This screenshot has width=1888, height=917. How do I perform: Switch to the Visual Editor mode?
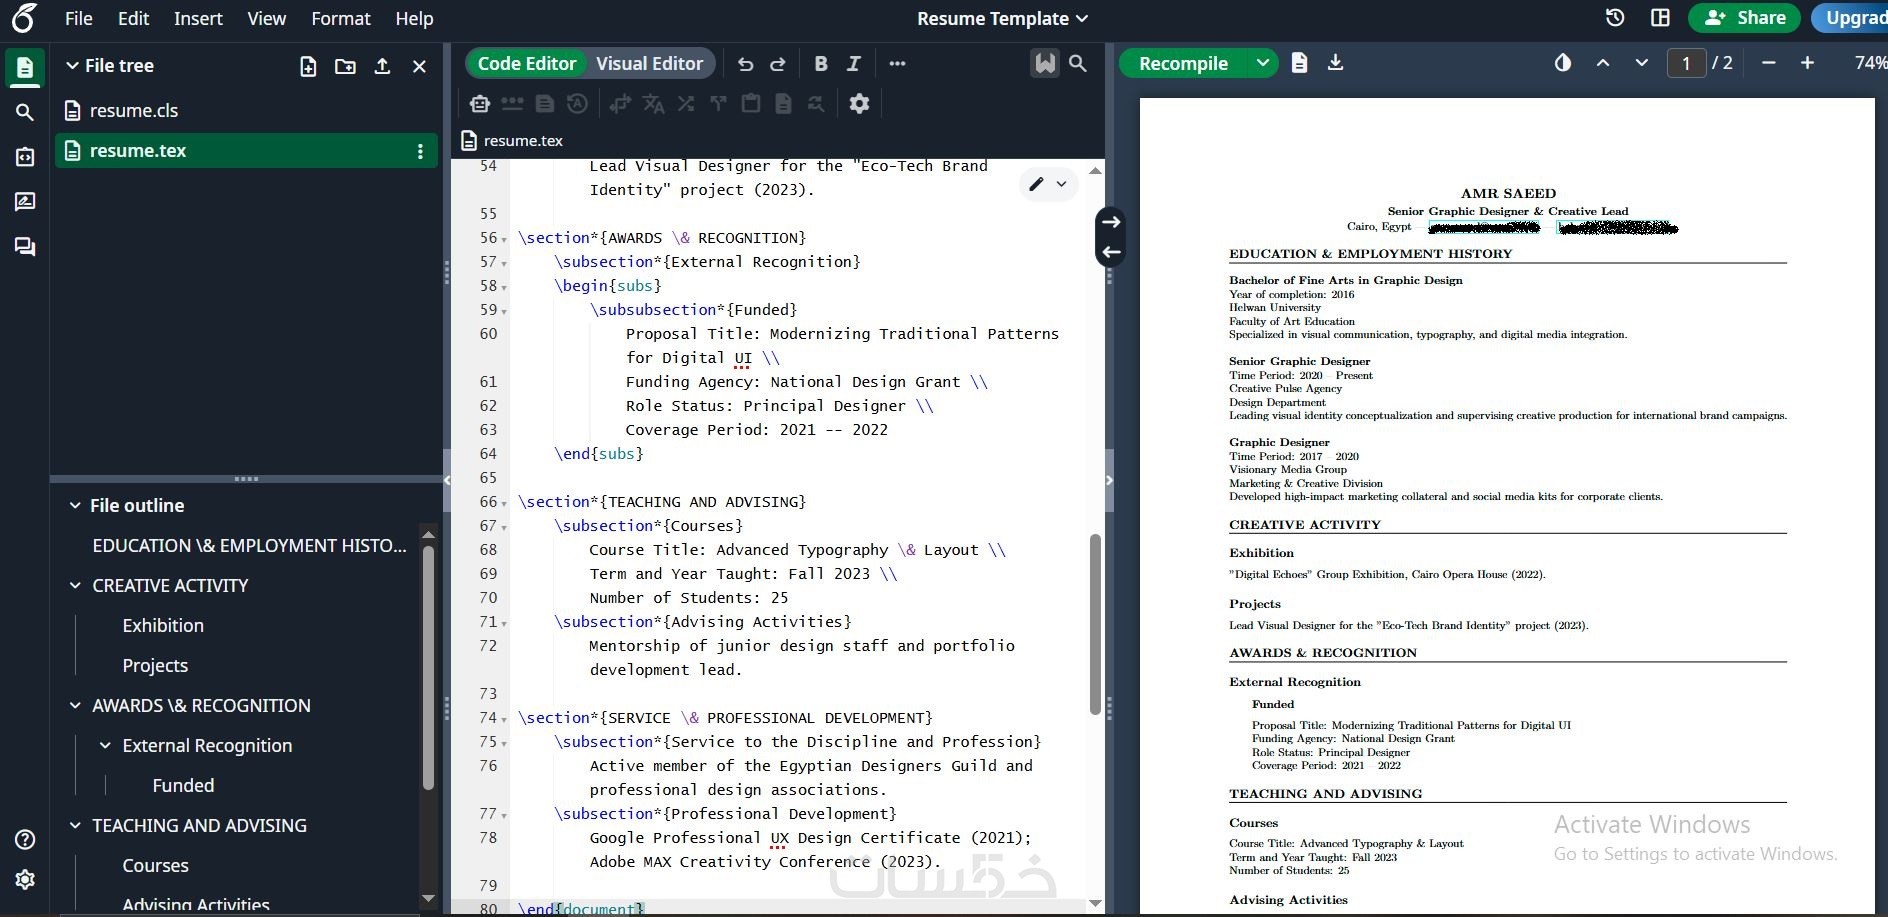click(x=650, y=64)
